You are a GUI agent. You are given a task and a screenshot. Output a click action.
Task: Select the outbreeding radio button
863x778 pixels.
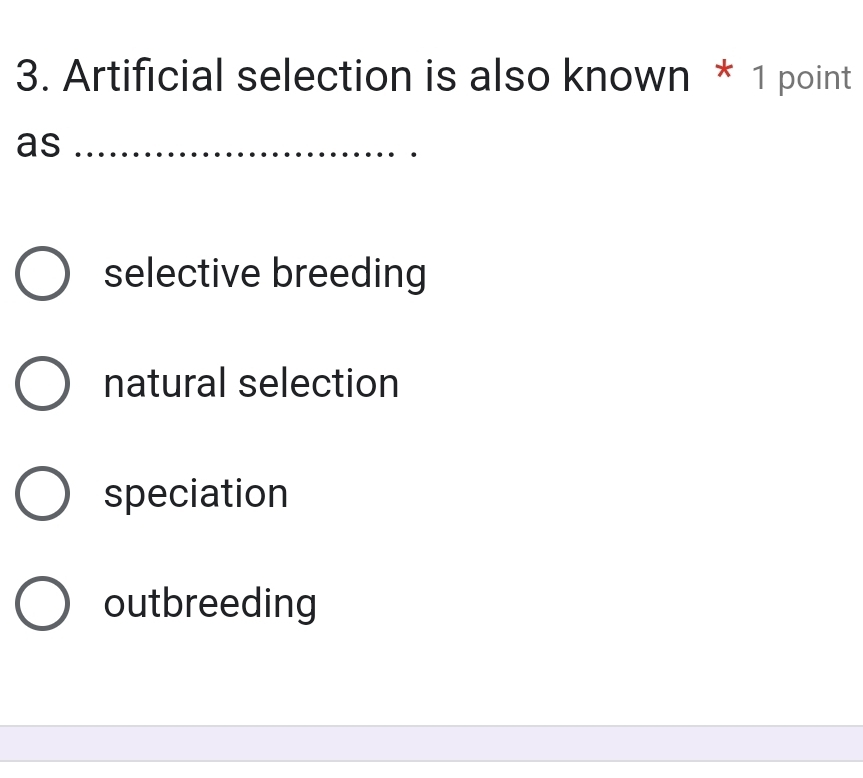coord(42,603)
